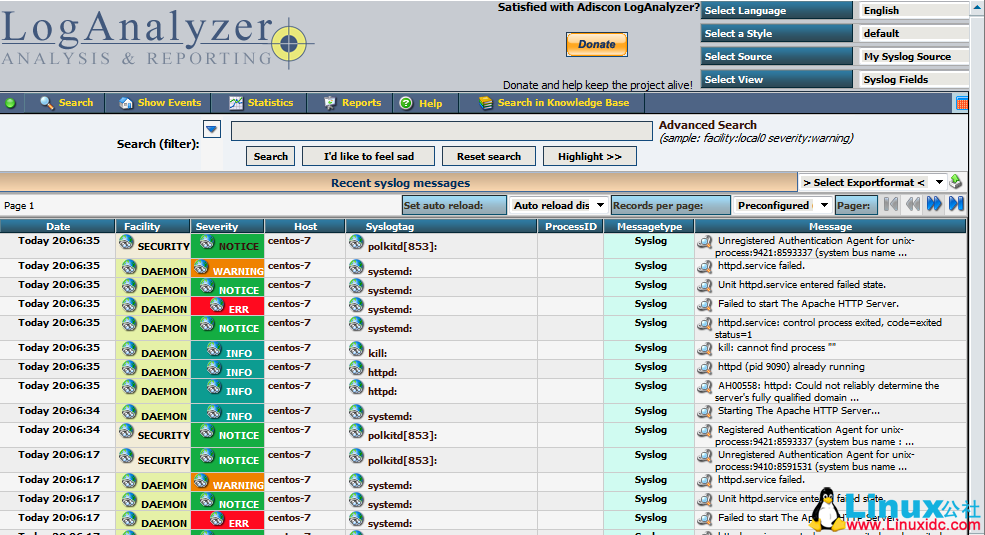The width and height of the screenshot is (985, 535).
Task: Go to last page pager icon
Action: pyautogui.click(x=956, y=204)
